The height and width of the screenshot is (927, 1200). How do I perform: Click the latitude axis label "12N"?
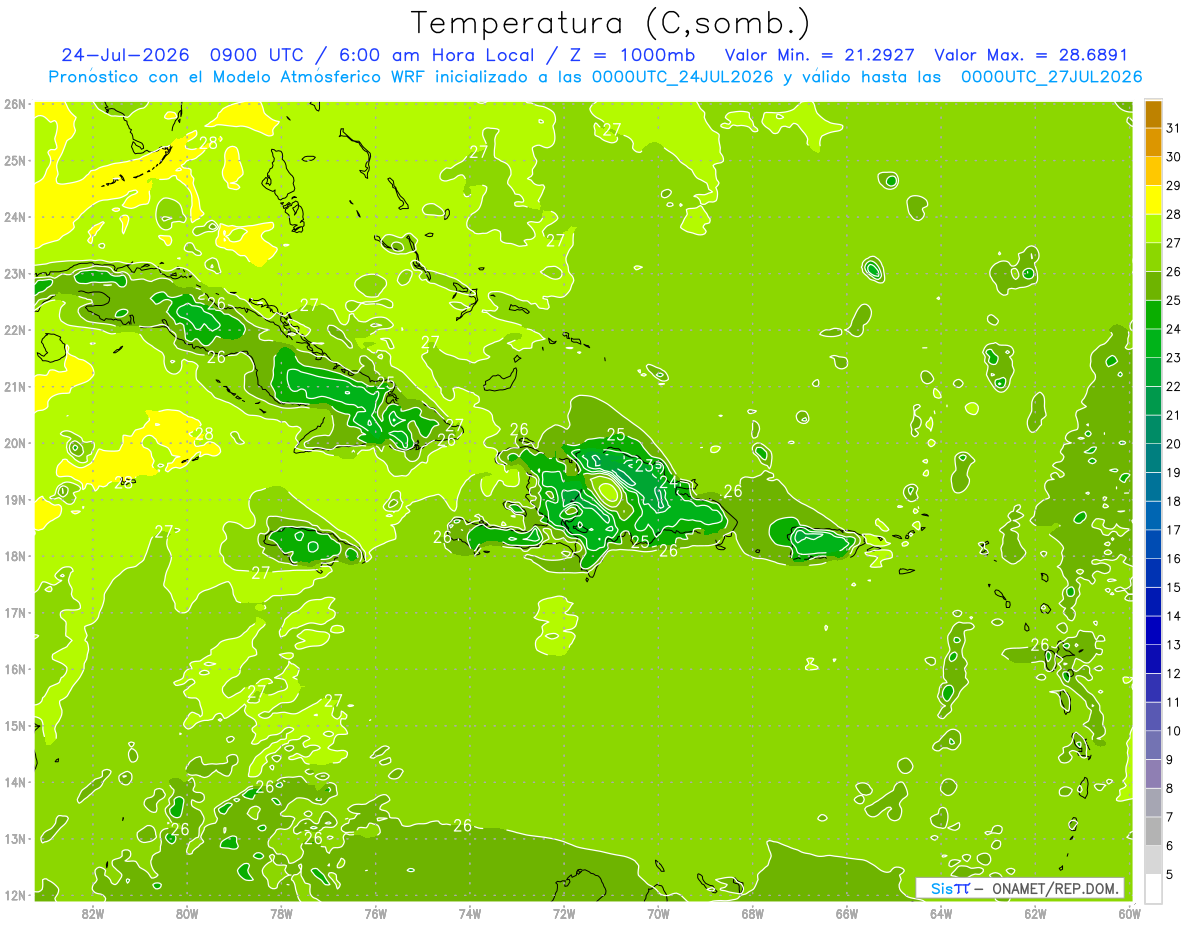(x=14, y=895)
